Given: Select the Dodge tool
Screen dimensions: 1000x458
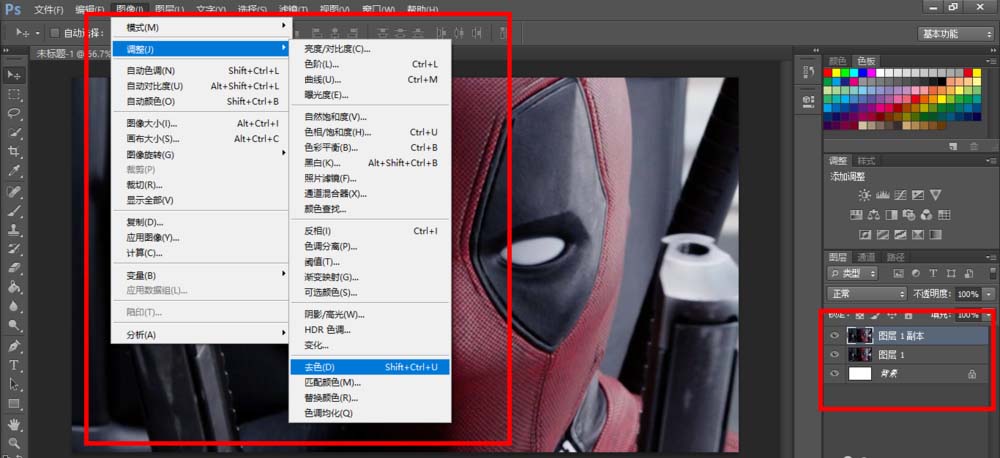Looking at the screenshot, I should (13, 326).
